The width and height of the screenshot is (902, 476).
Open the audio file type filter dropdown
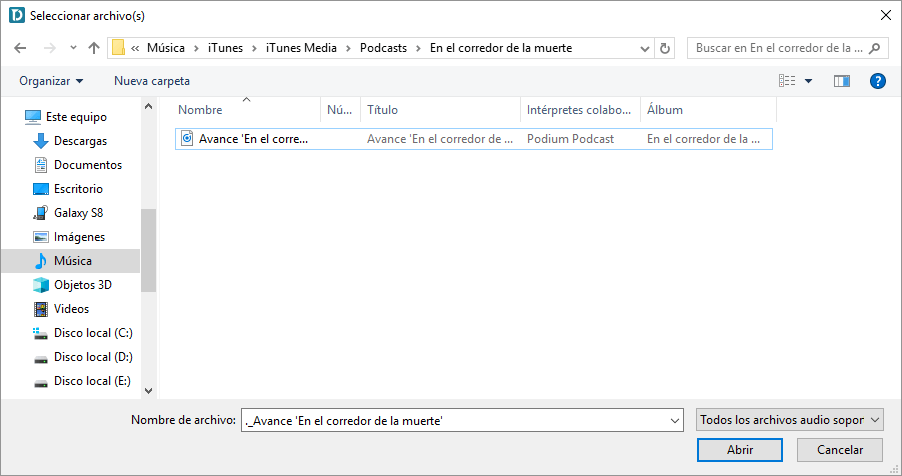(x=789, y=420)
